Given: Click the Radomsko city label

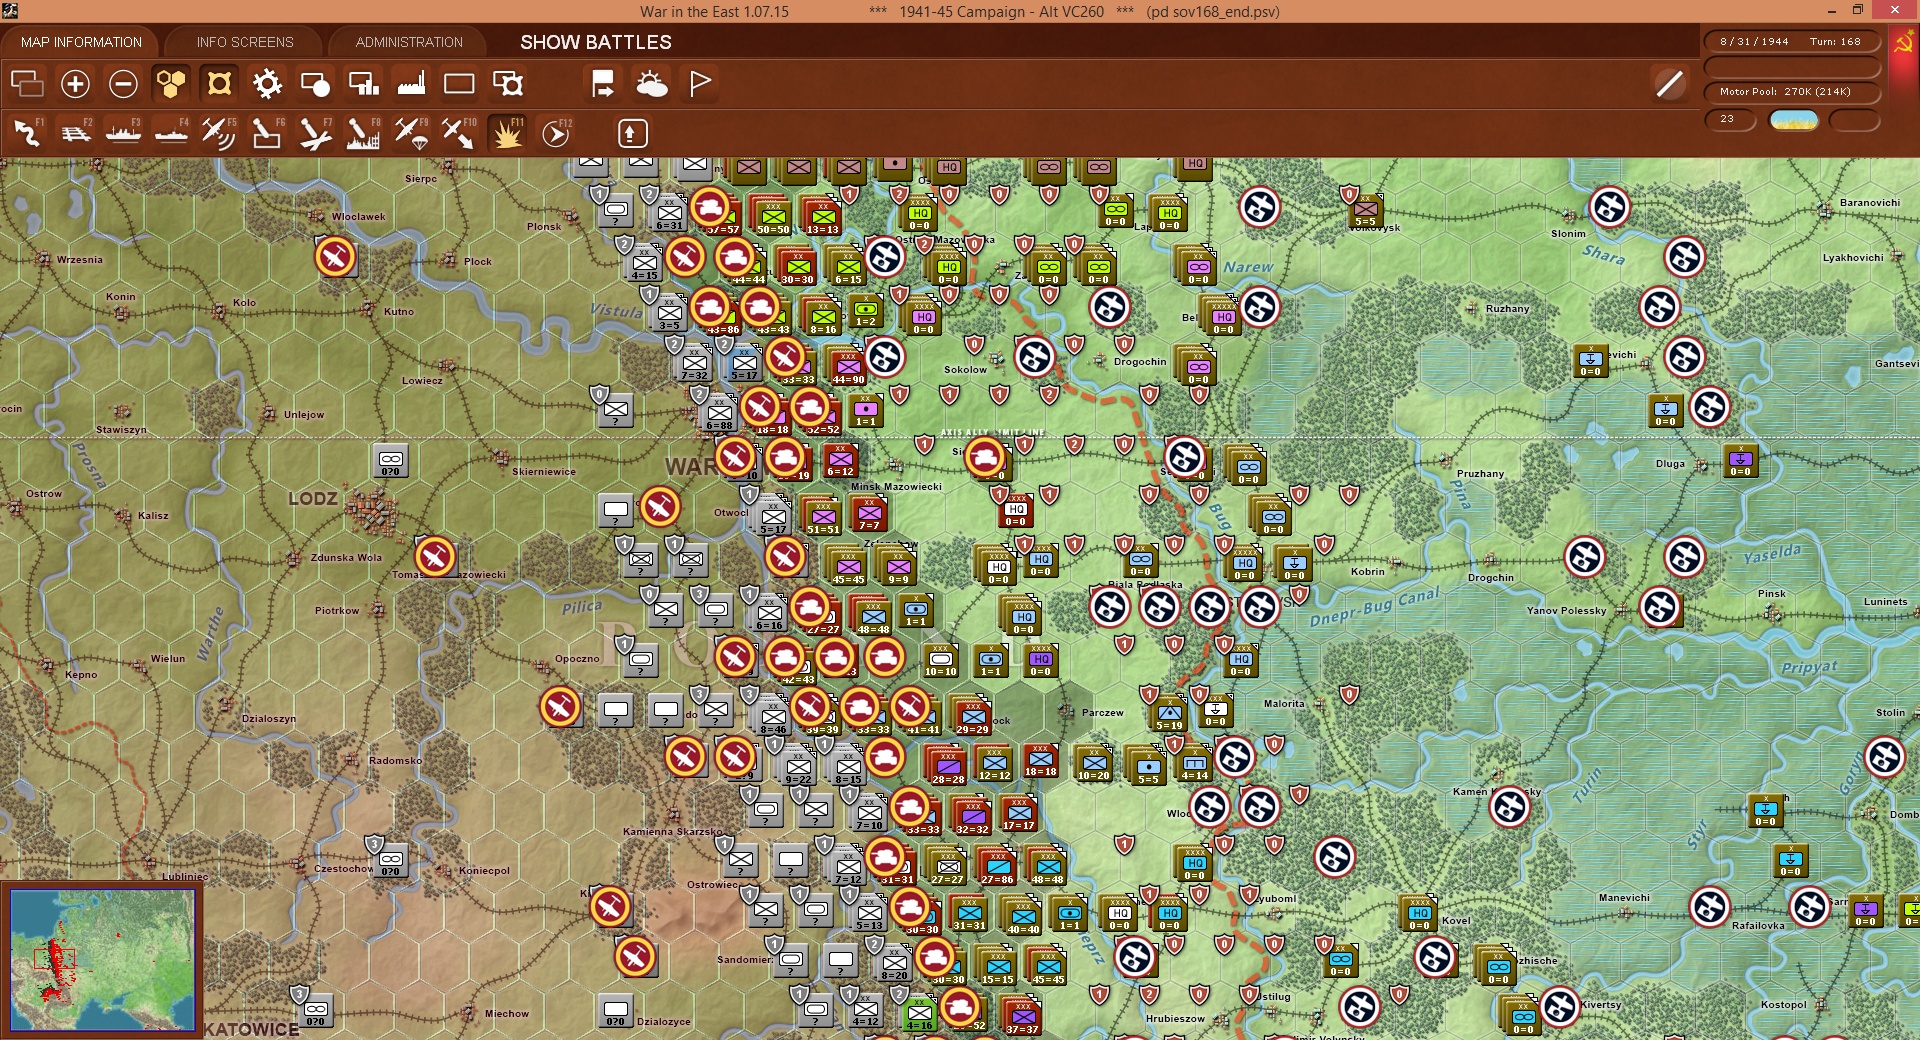Looking at the screenshot, I should [x=395, y=760].
